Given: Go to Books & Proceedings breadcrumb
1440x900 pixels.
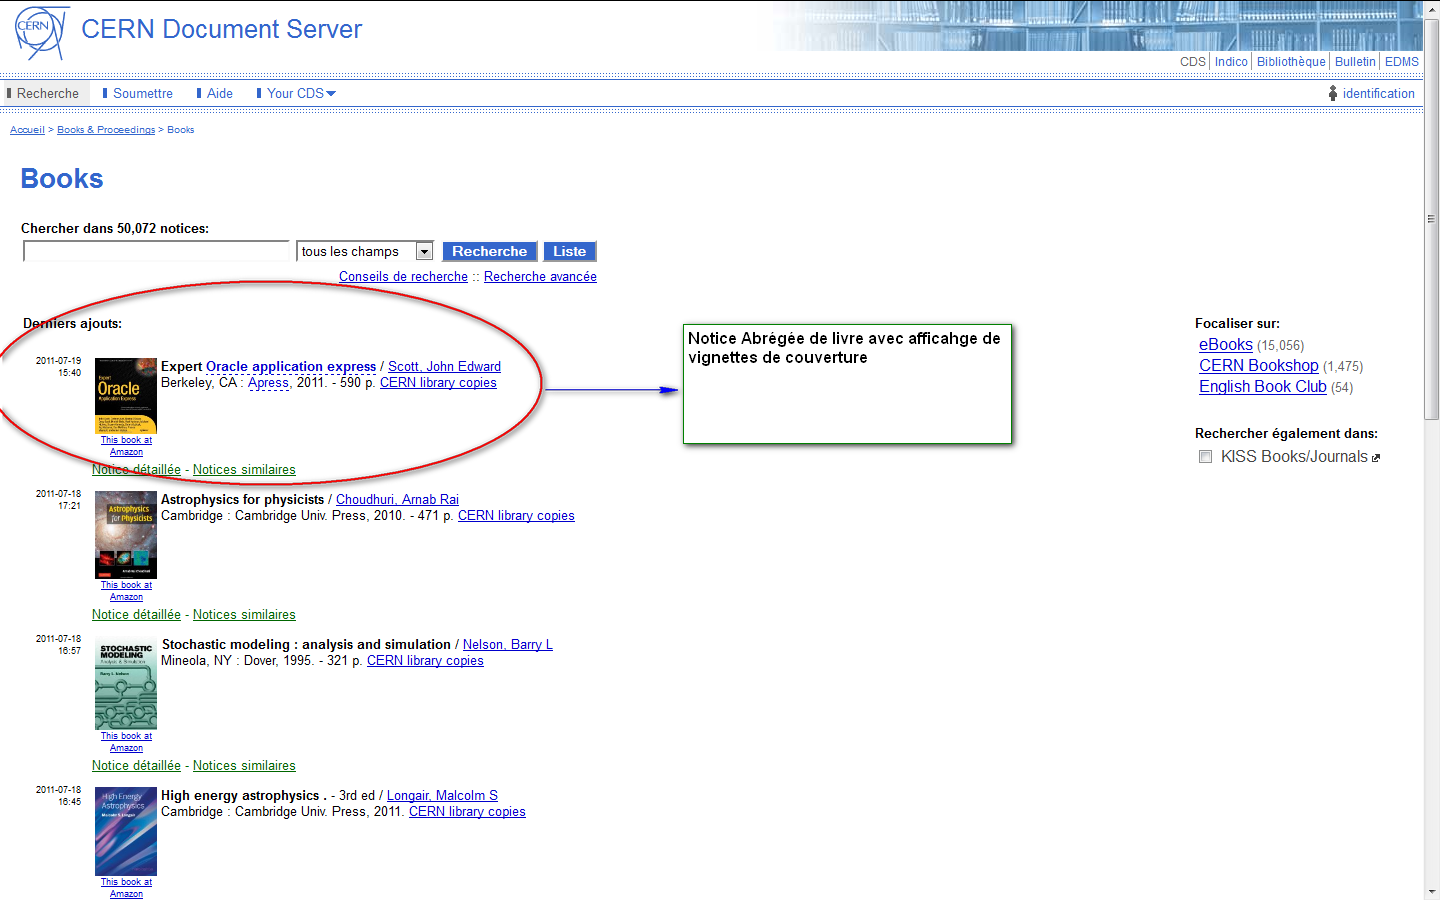Looking at the screenshot, I should click(106, 130).
